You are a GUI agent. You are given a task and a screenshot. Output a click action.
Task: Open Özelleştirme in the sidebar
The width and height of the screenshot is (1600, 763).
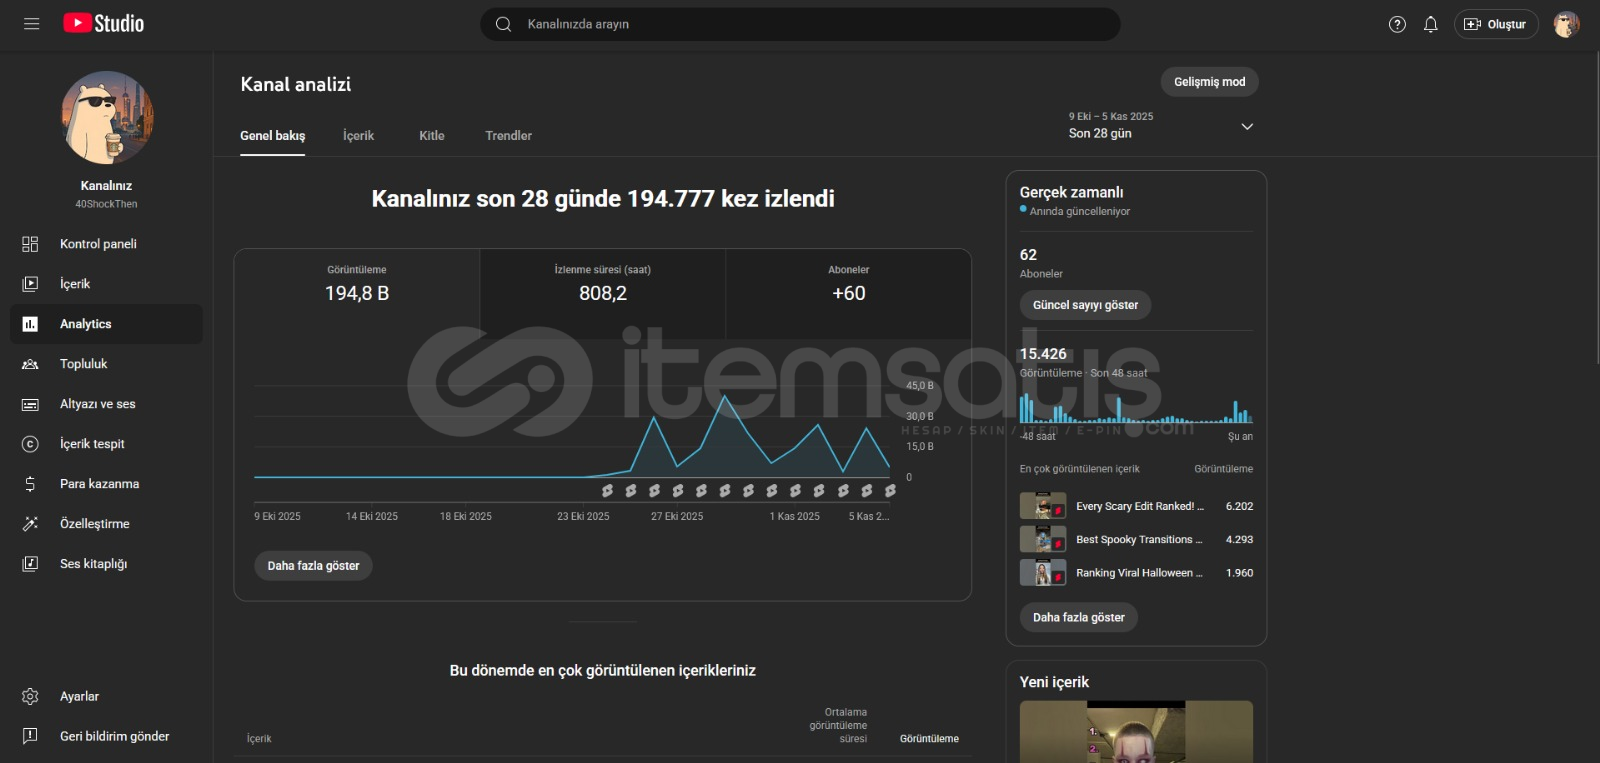coord(106,524)
